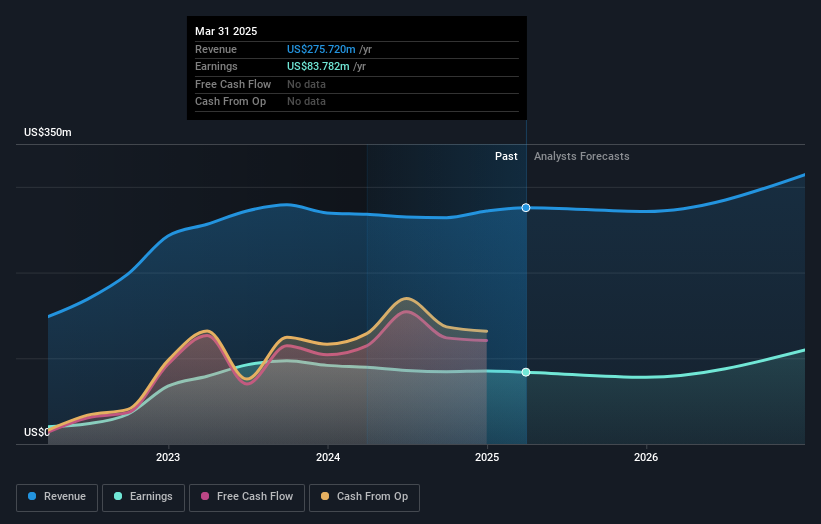821x524 pixels.
Task: Click the Past label on the chart
Action: tap(506, 156)
